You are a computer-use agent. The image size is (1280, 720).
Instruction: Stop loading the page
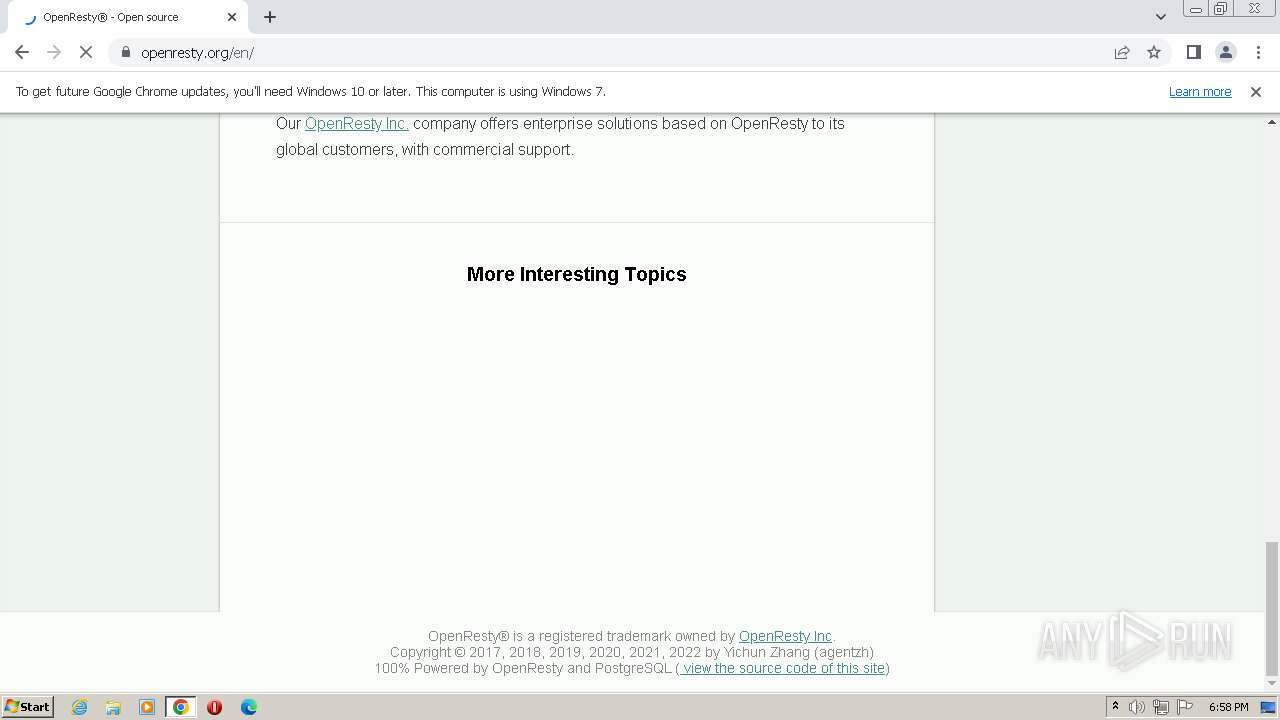(86, 53)
